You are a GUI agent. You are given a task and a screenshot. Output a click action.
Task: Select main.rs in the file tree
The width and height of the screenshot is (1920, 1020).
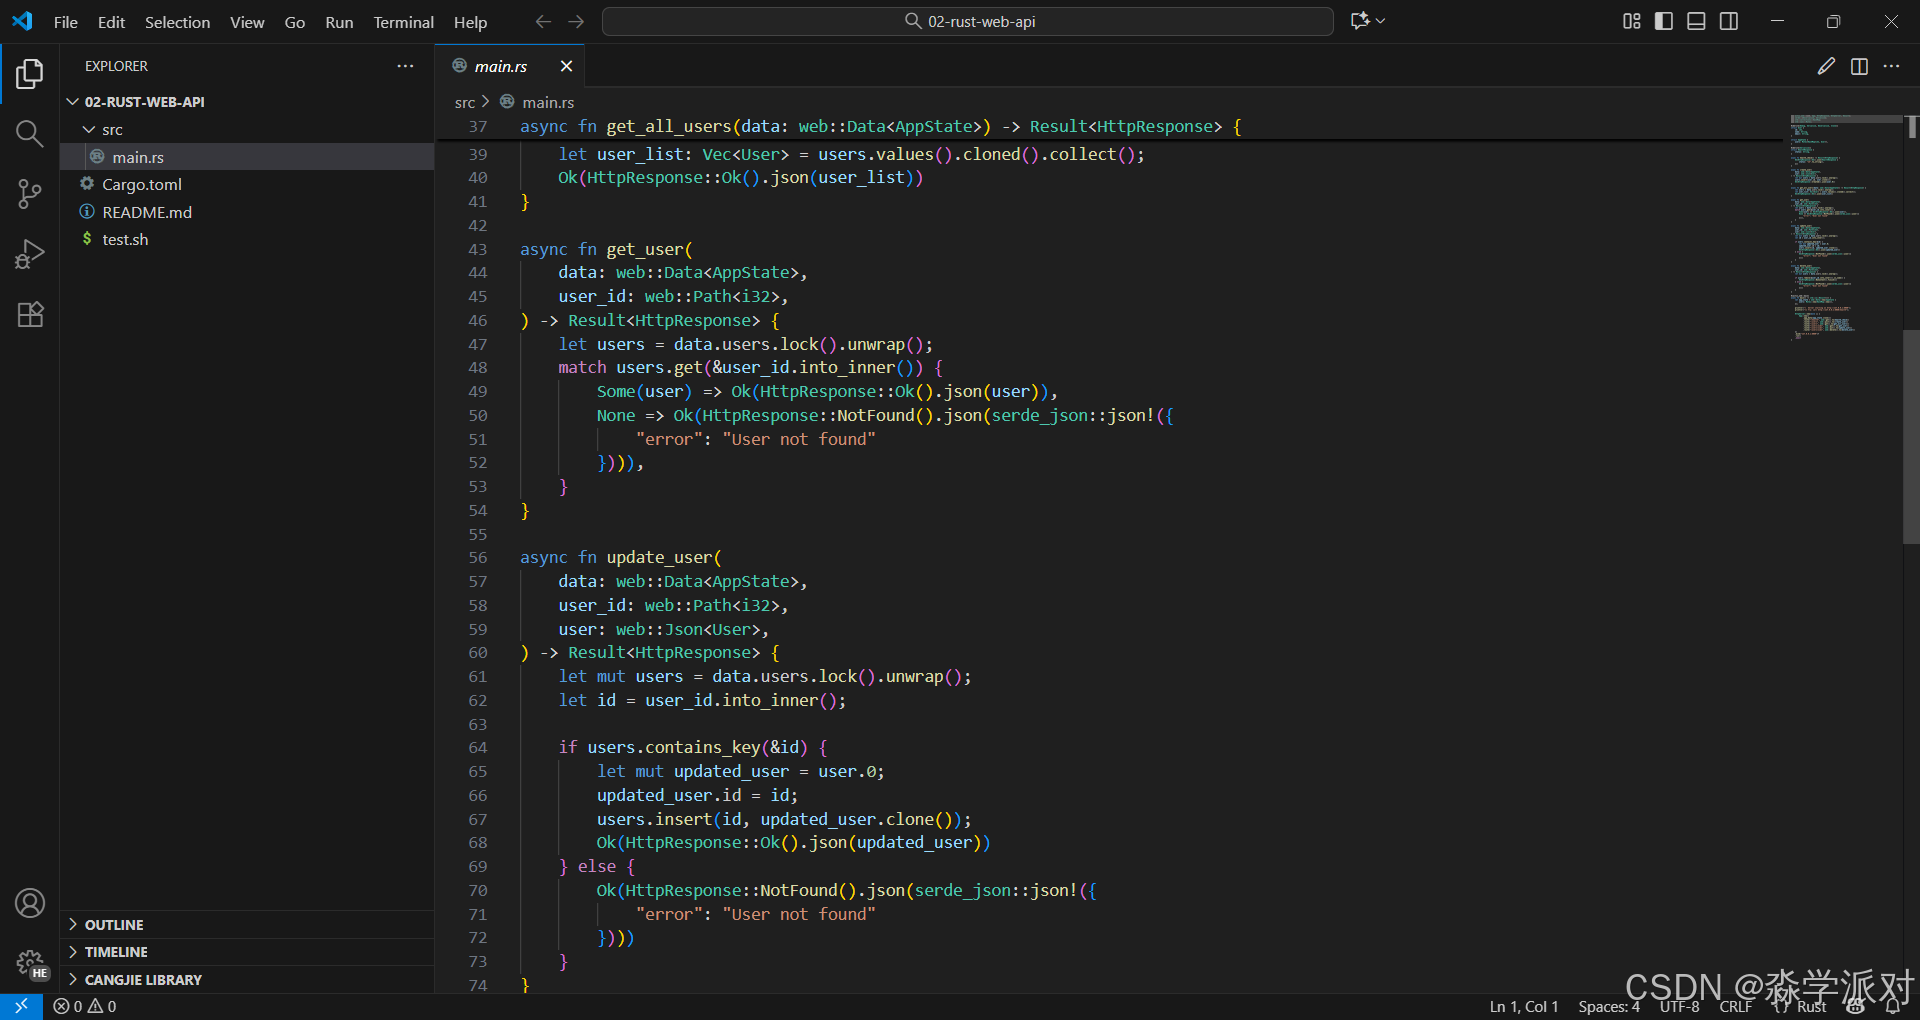[247, 157]
